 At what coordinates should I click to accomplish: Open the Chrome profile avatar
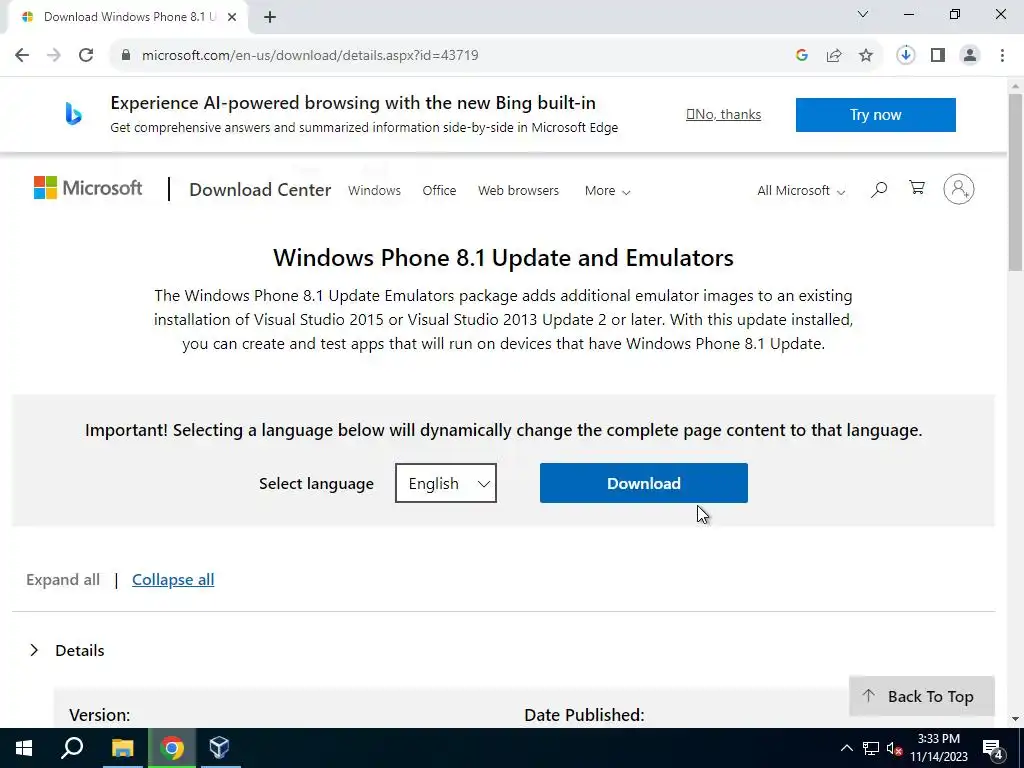point(970,56)
